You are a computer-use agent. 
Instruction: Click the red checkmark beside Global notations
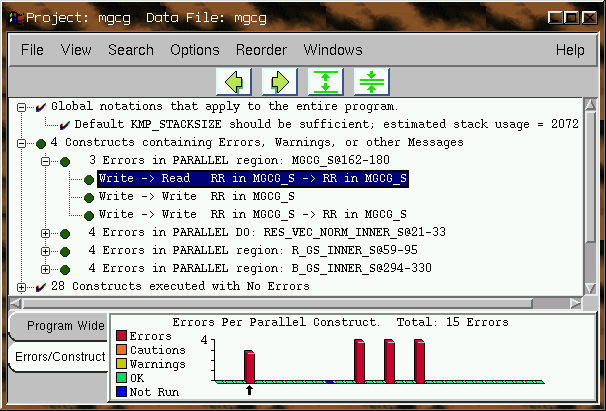tap(40, 107)
